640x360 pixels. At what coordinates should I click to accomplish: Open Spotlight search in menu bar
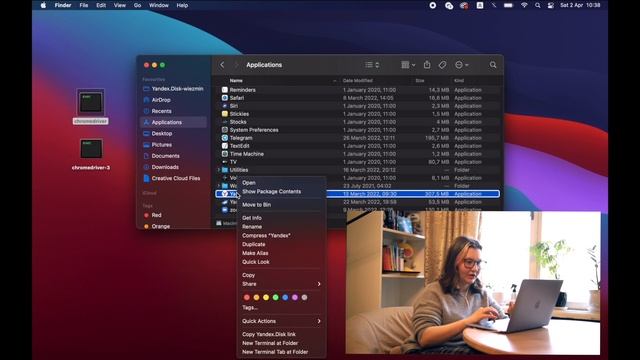(538, 5)
